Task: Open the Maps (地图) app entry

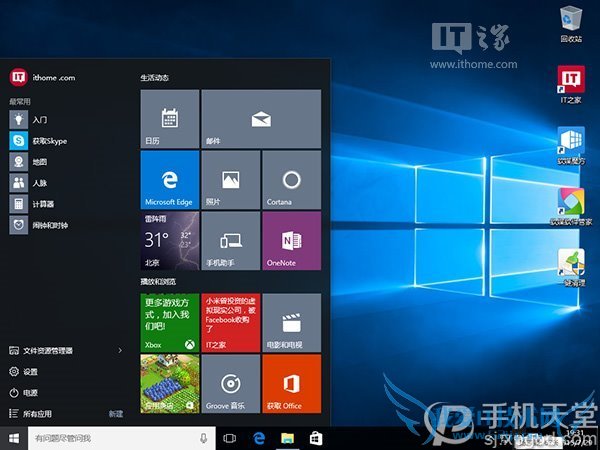Action: click(x=67, y=162)
